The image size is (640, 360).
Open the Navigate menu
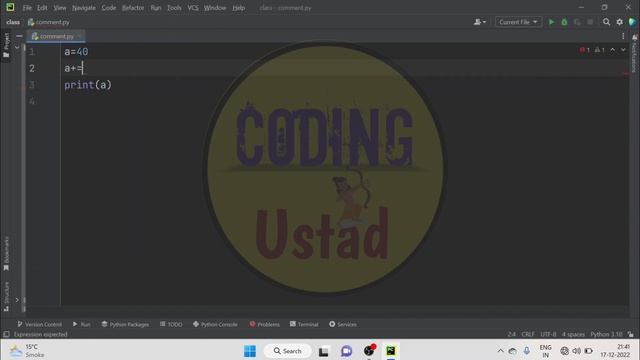pyautogui.click(x=84, y=8)
